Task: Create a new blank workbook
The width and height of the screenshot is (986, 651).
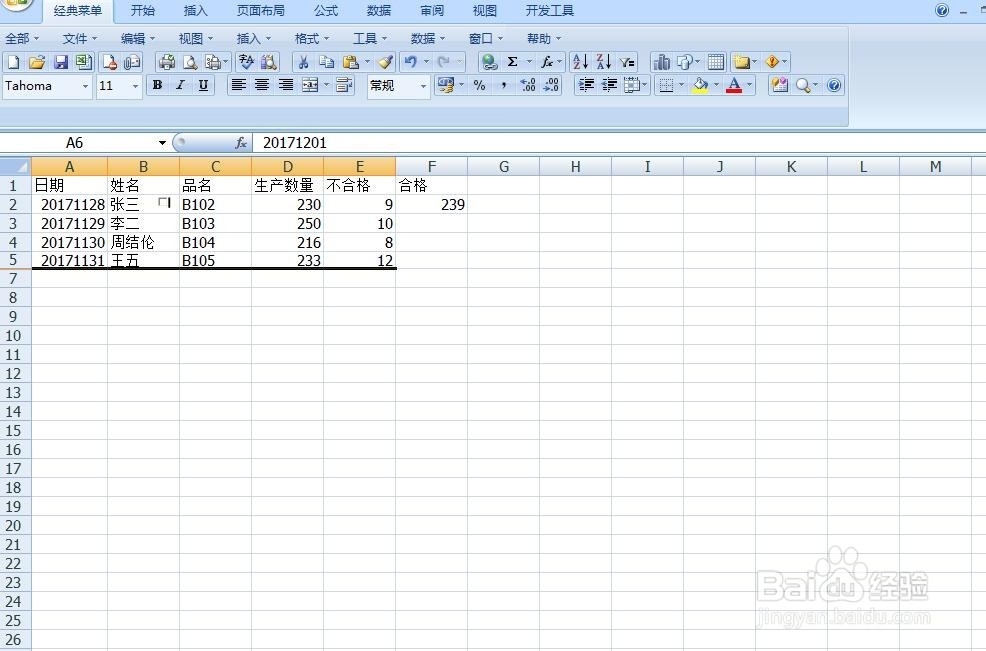Action: point(13,62)
